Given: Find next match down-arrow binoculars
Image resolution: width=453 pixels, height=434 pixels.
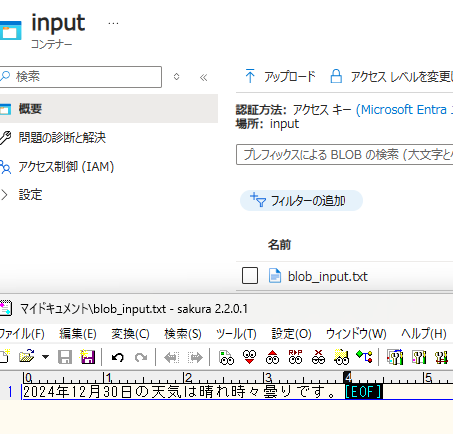Looking at the screenshot, I should (x=249, y=357).
